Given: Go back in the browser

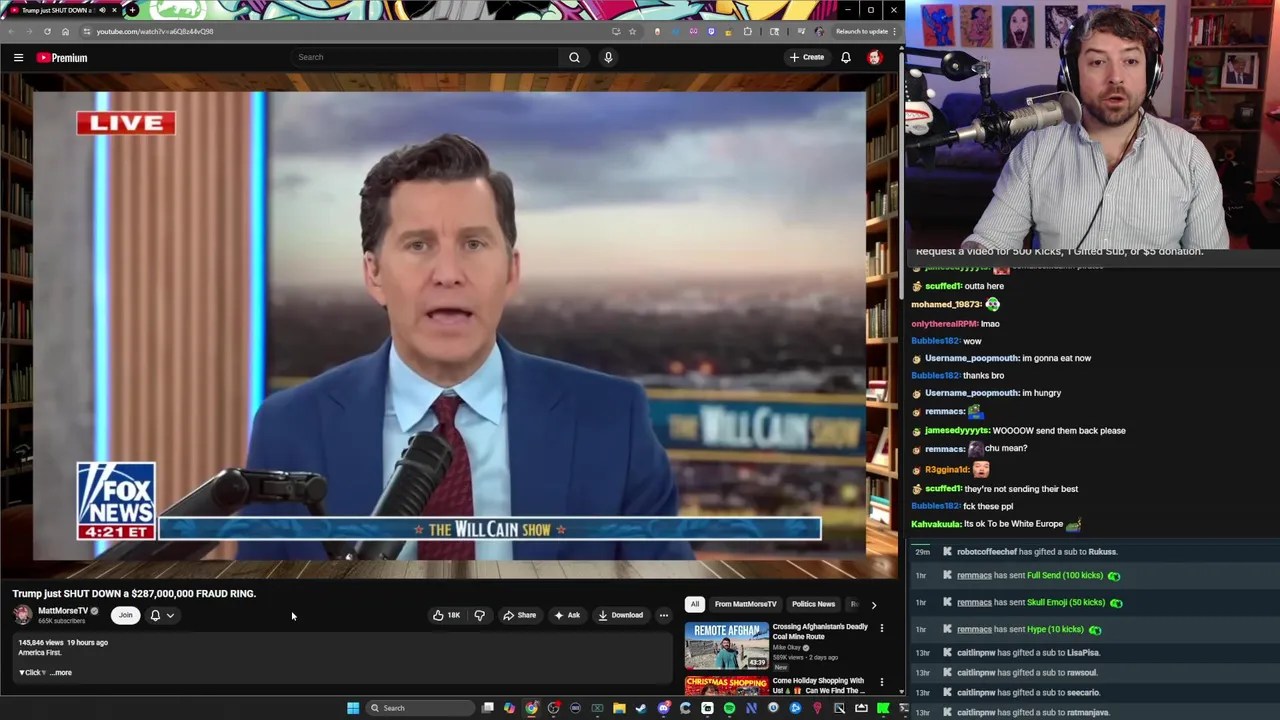Looking at the screenshot, I should tap(11, 31).
